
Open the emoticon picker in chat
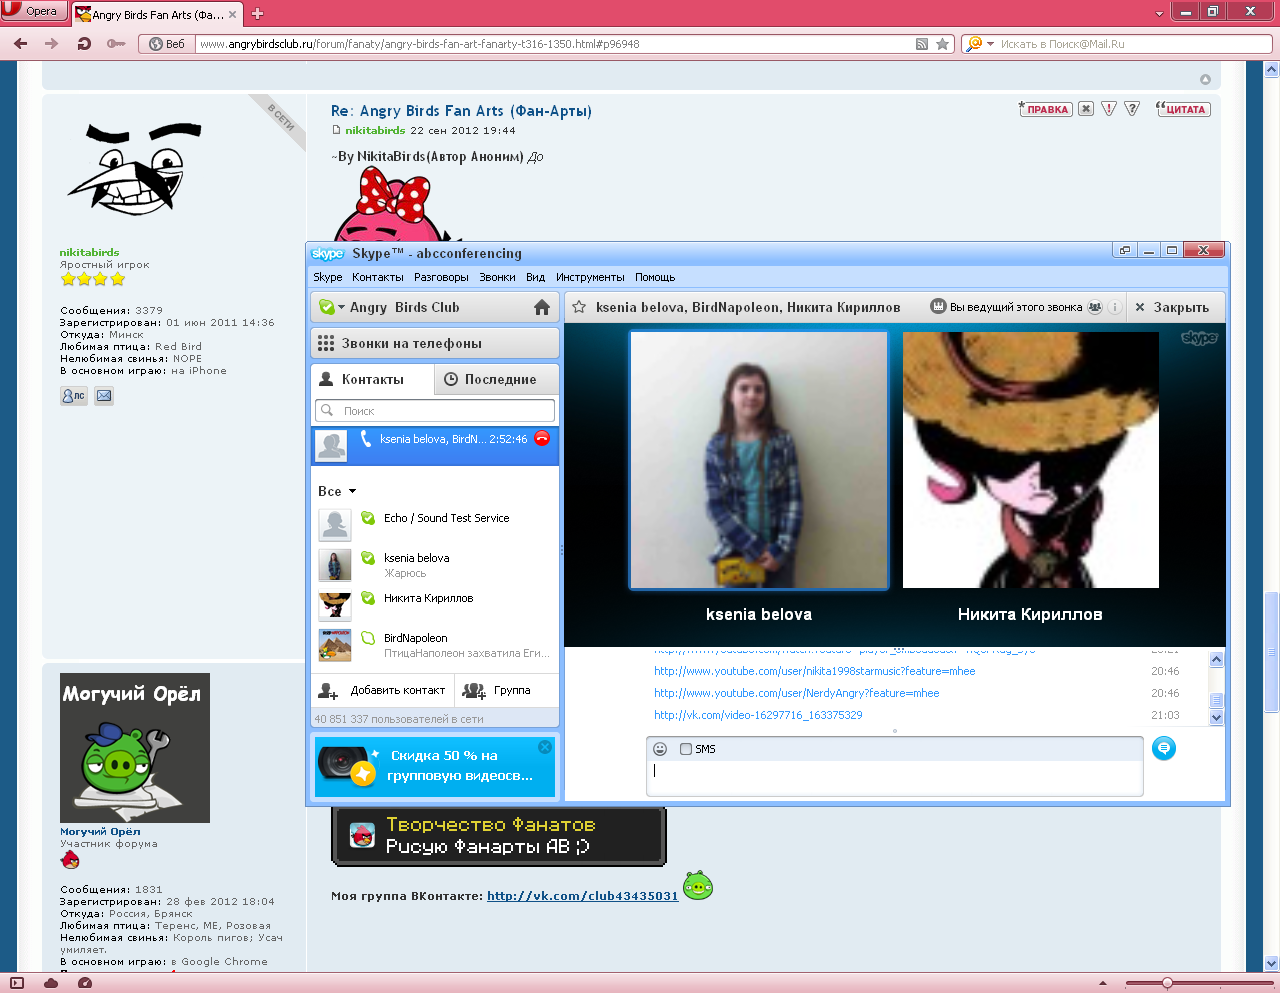click(660, 749)
